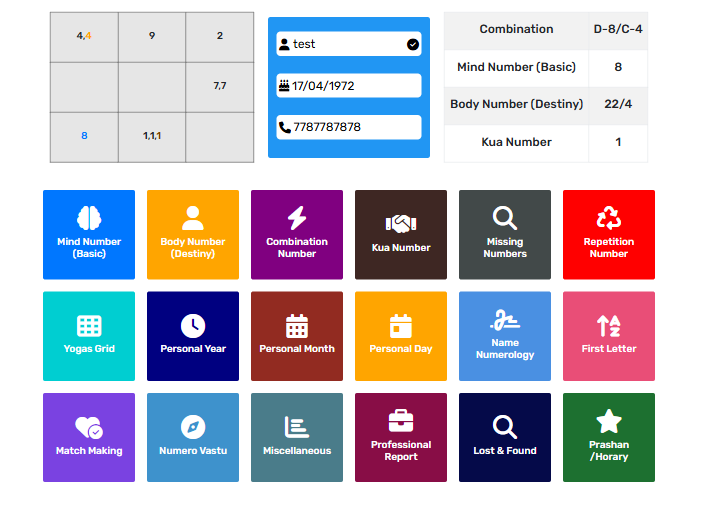Image resolution: width=709 pixels, height=506 pixels.
Task: Click the compass icon on Numero Vastu
Action: pos(193,428)
